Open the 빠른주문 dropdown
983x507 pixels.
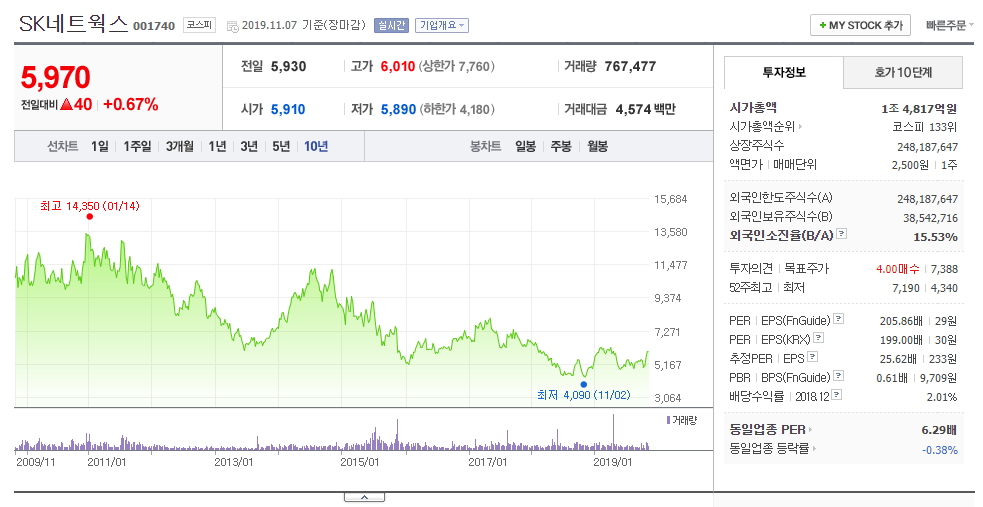pos(950,26)
